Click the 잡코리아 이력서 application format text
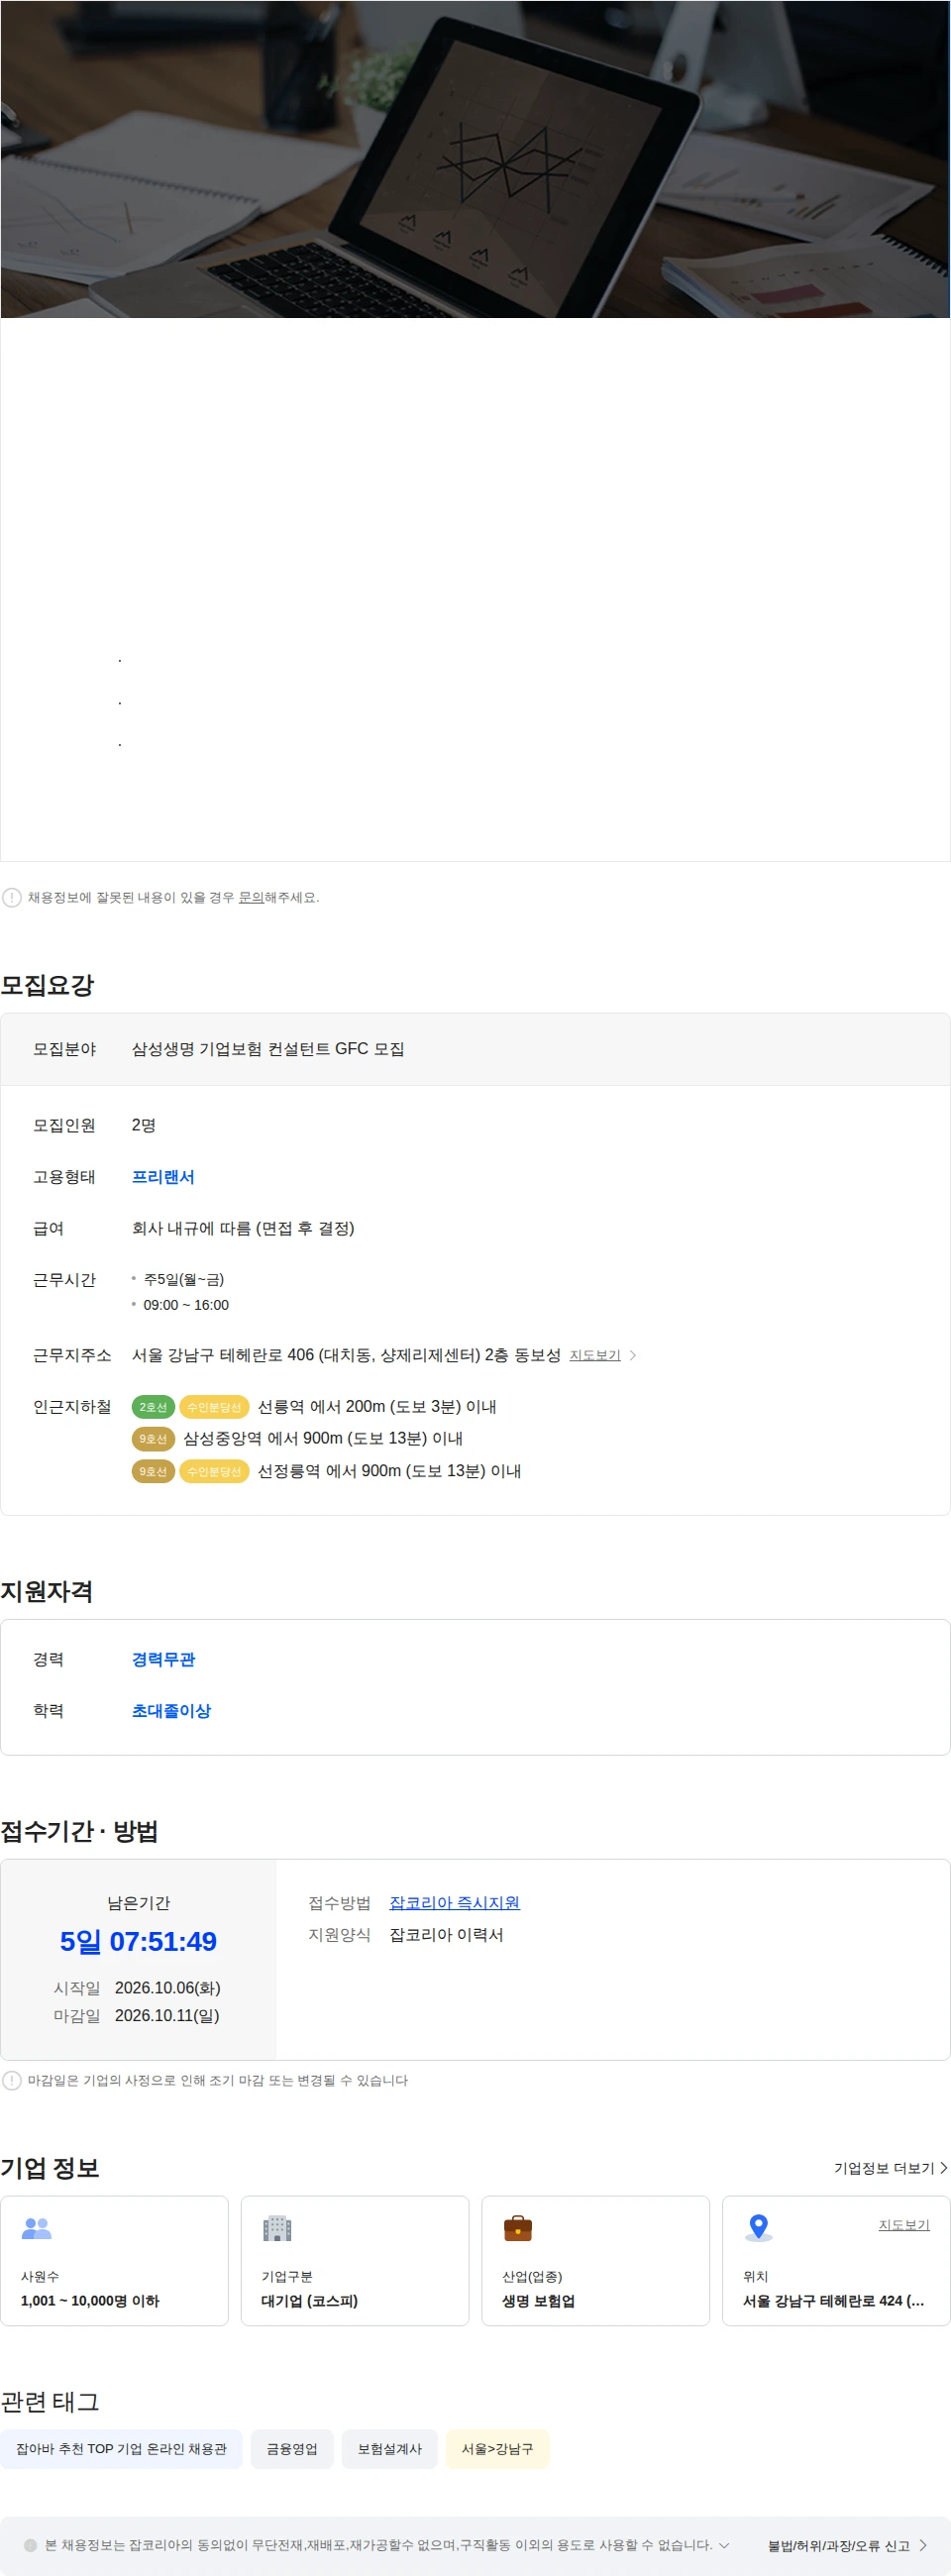The height and width of the screenshot is (2576, 951). click(446, 1935)
